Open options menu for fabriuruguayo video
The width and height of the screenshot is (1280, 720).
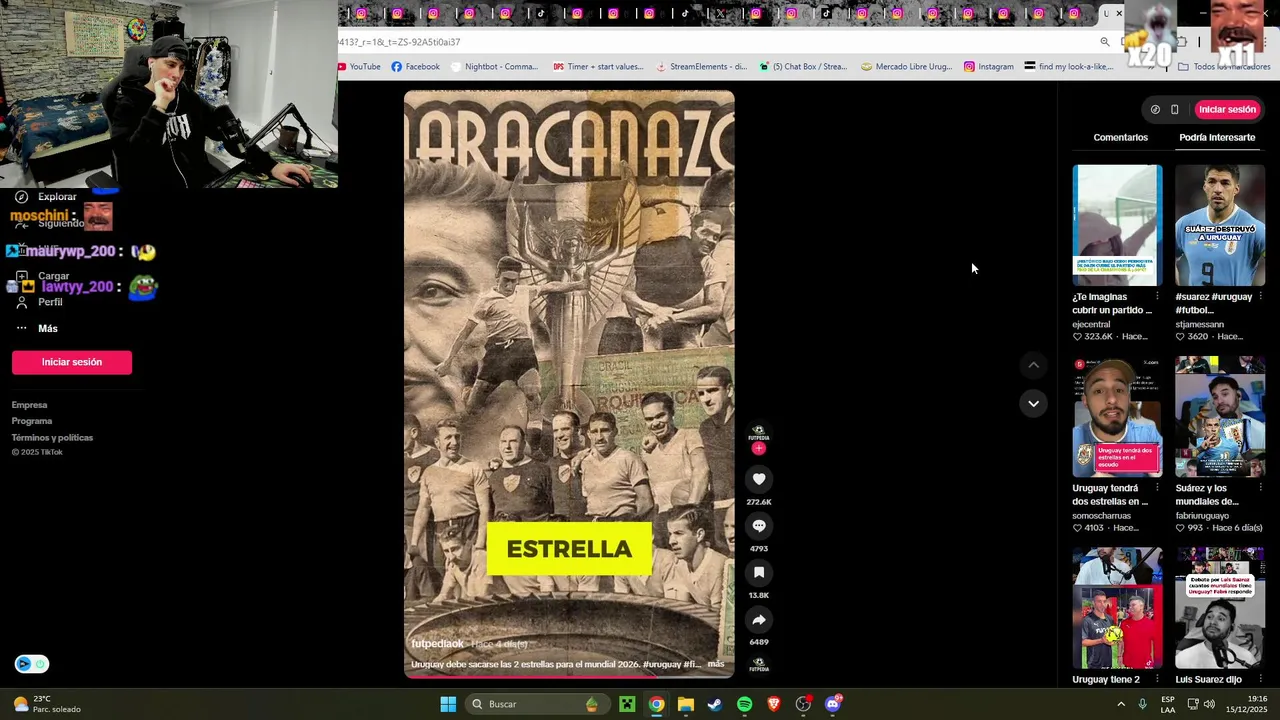(x=1260, y=488)
